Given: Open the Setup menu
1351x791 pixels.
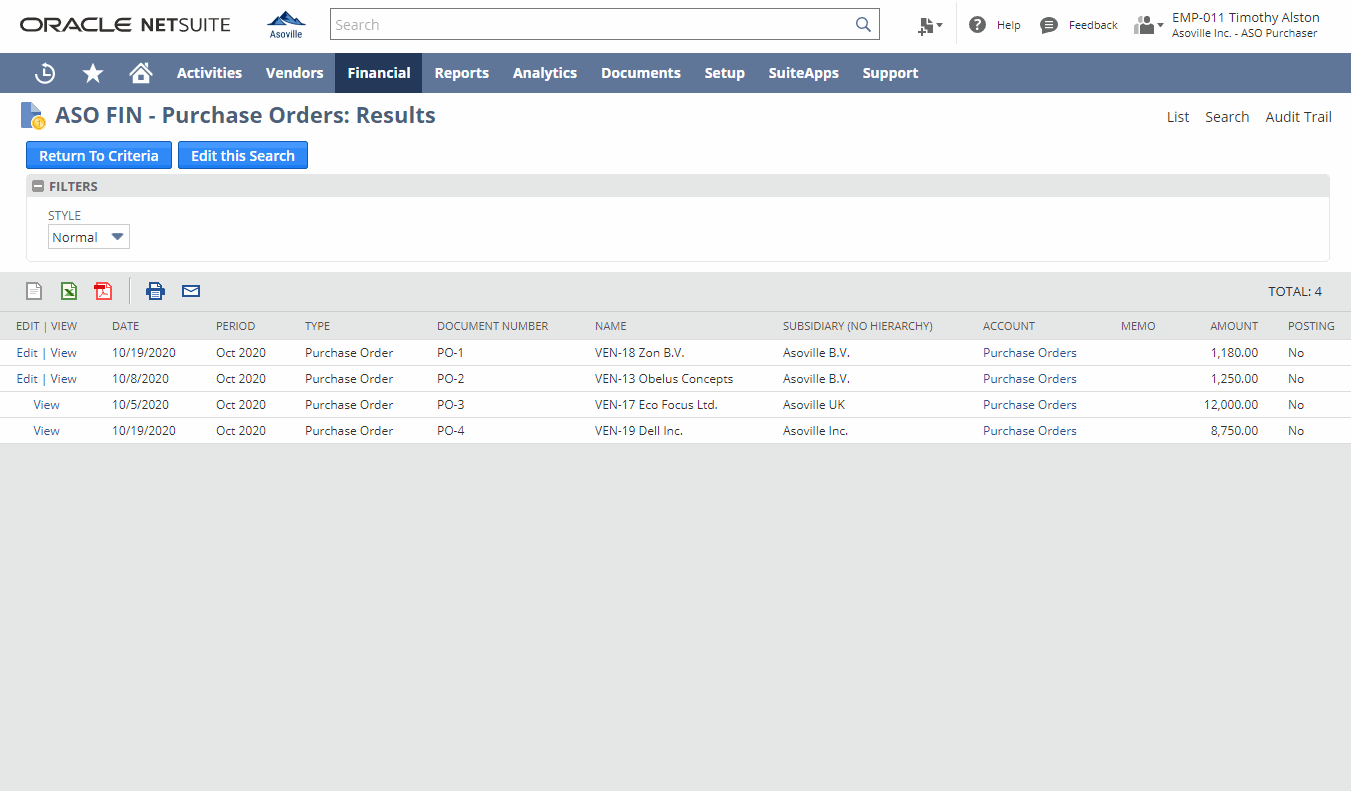Looking at the screenshot, I should 724,73.
